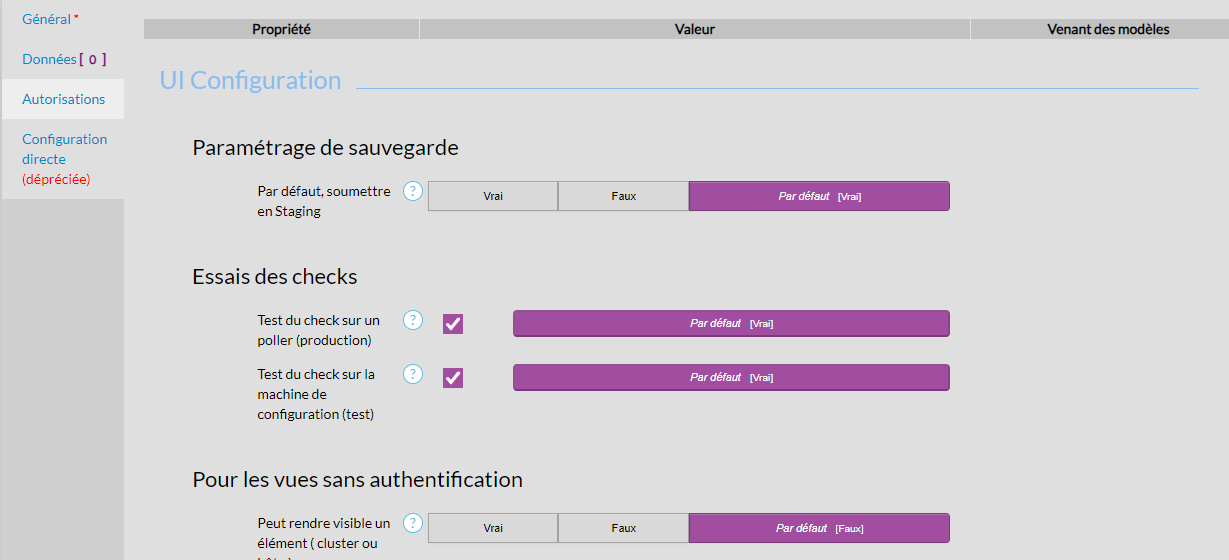Toggle the poller (production) check checkbox
This screenshot has width=1229, height=560.
(x=453, y=324)
